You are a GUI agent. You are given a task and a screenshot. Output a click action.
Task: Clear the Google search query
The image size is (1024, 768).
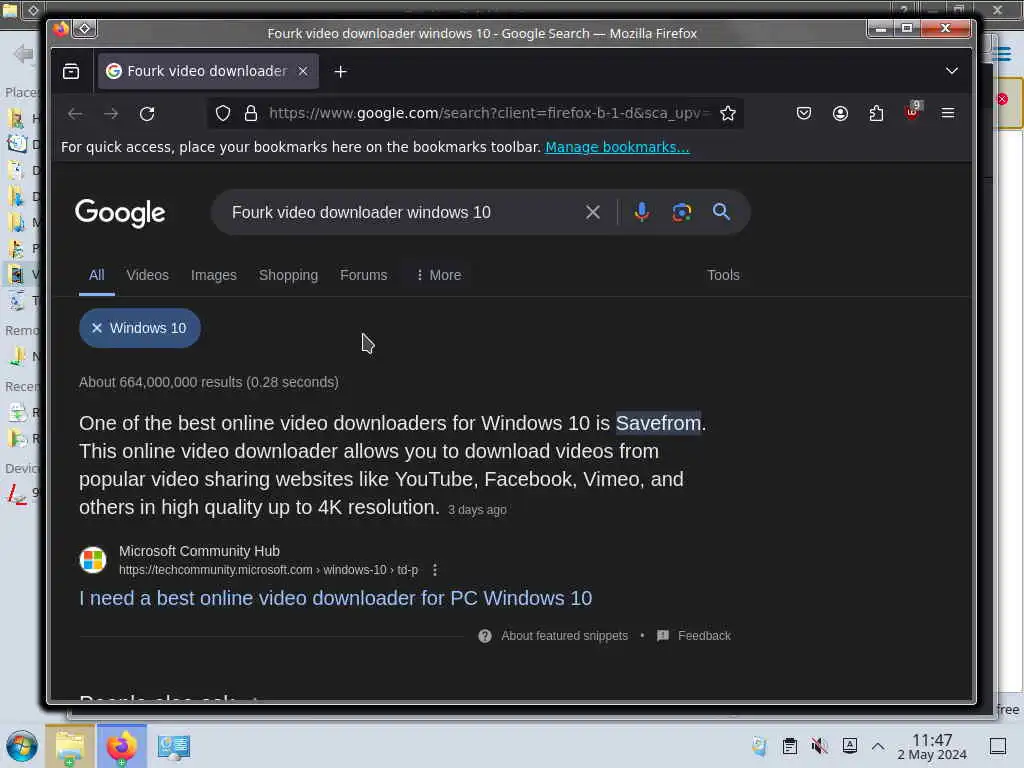(x=592, y=212)
